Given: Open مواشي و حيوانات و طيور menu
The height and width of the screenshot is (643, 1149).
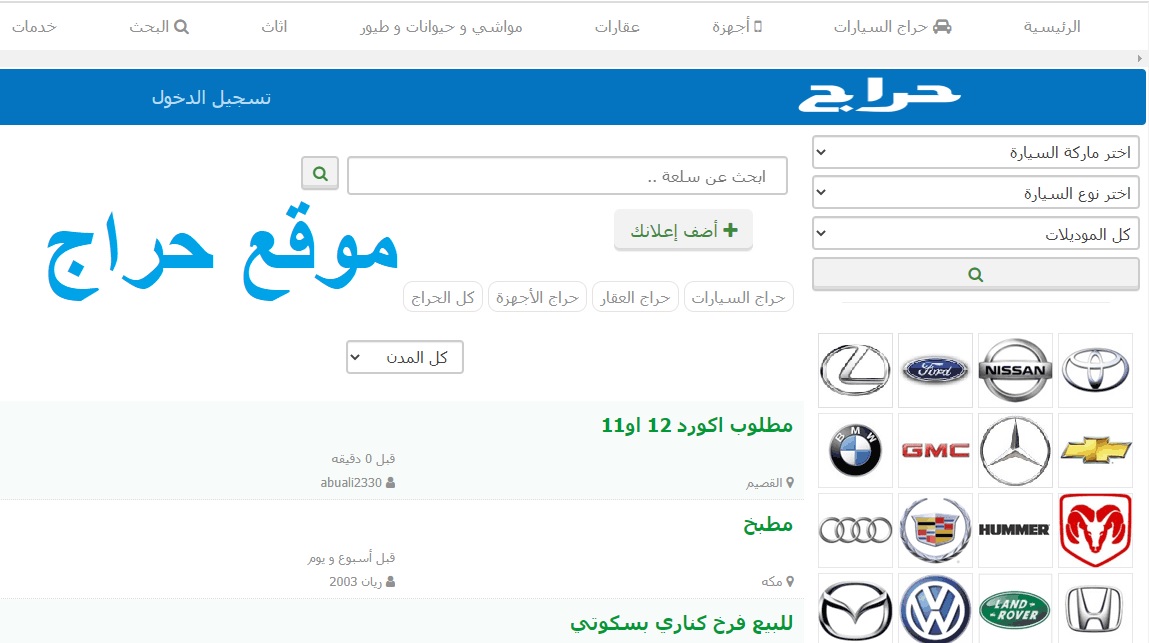Looking at the screenshot, I should tap(441, 27).
